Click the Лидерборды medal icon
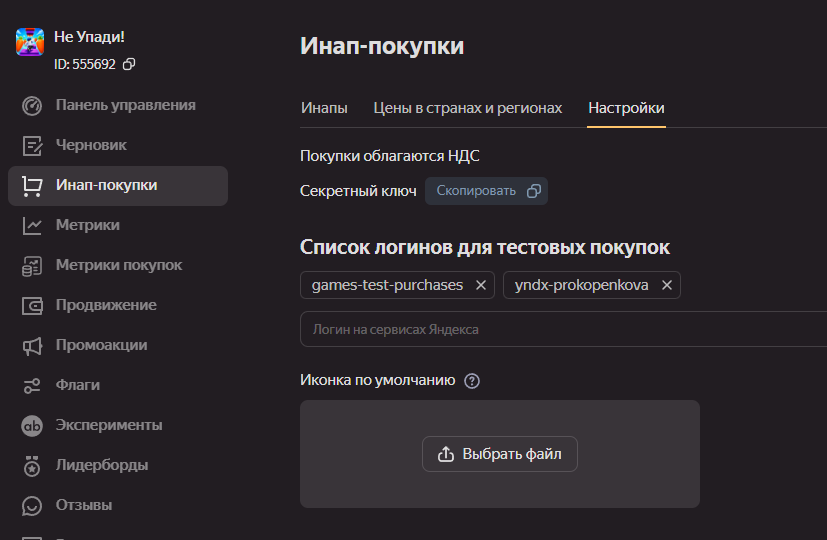Viewport: 827px width, 540px height. coord(32,466)
